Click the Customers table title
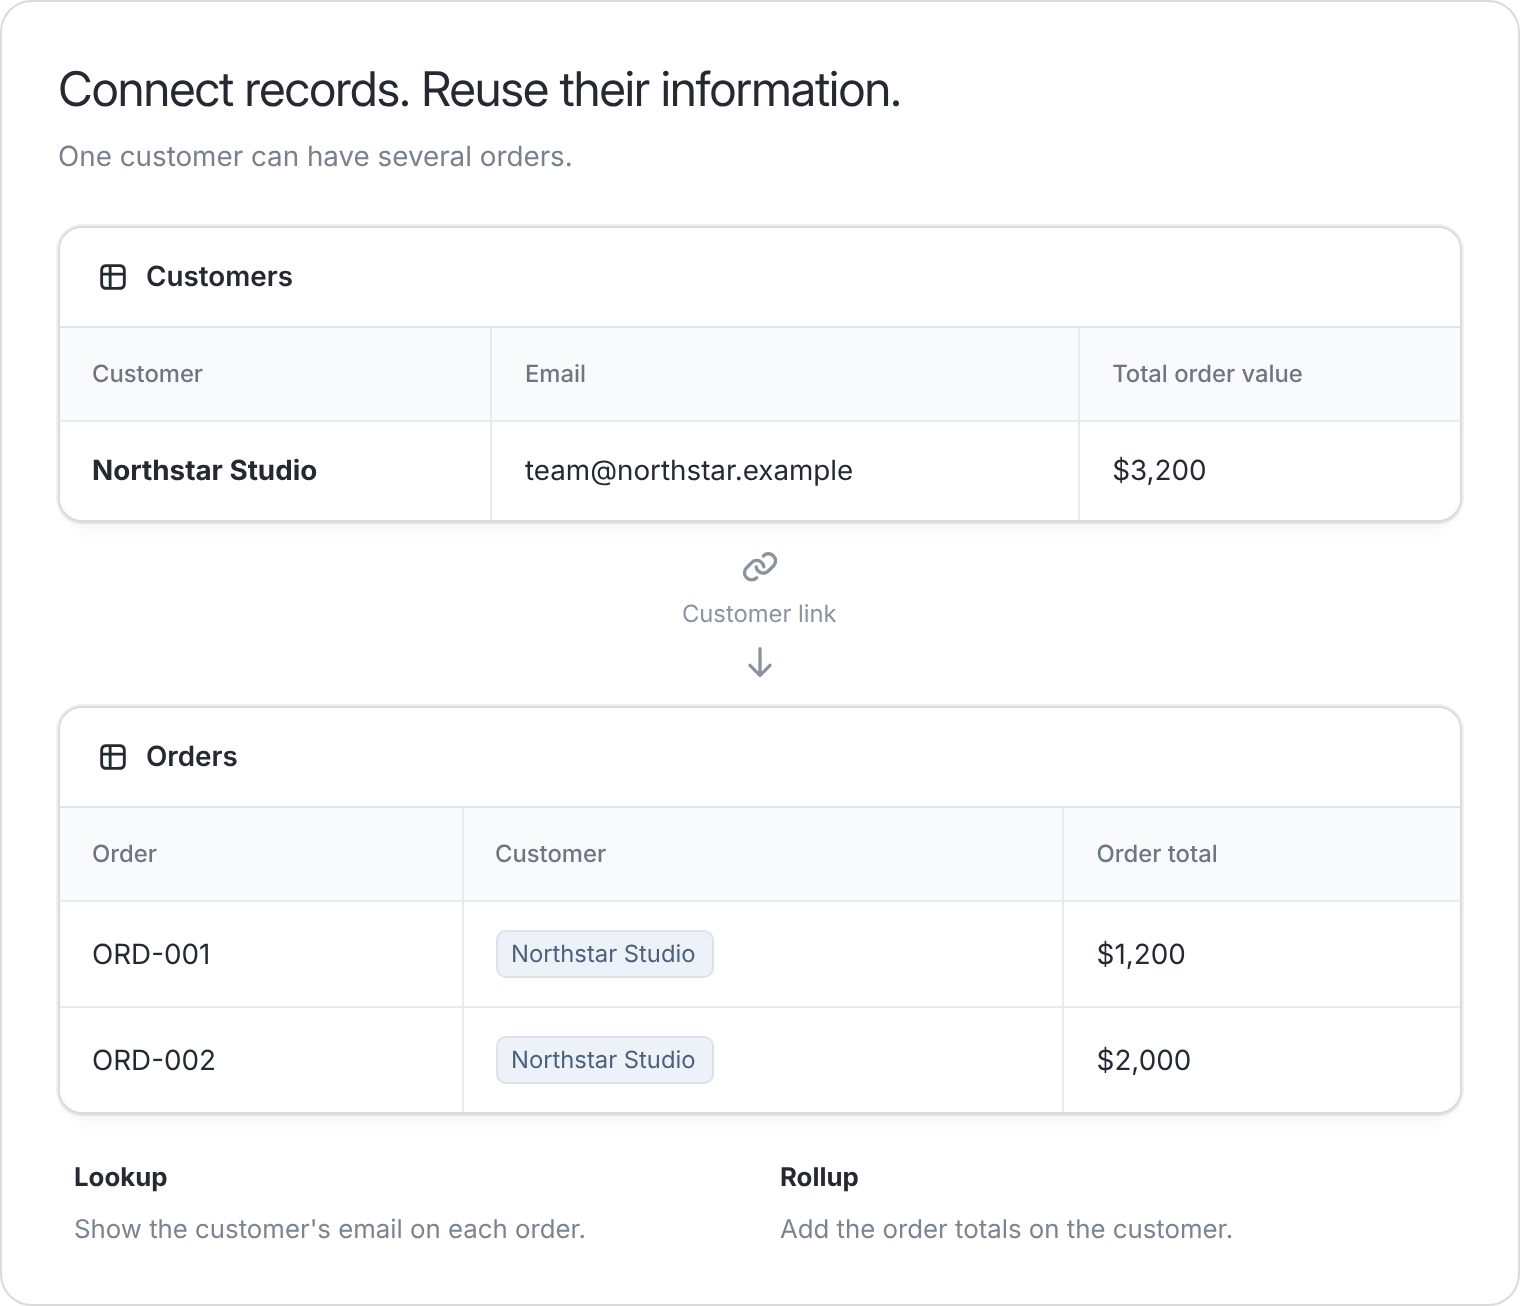 pos(219,277)
